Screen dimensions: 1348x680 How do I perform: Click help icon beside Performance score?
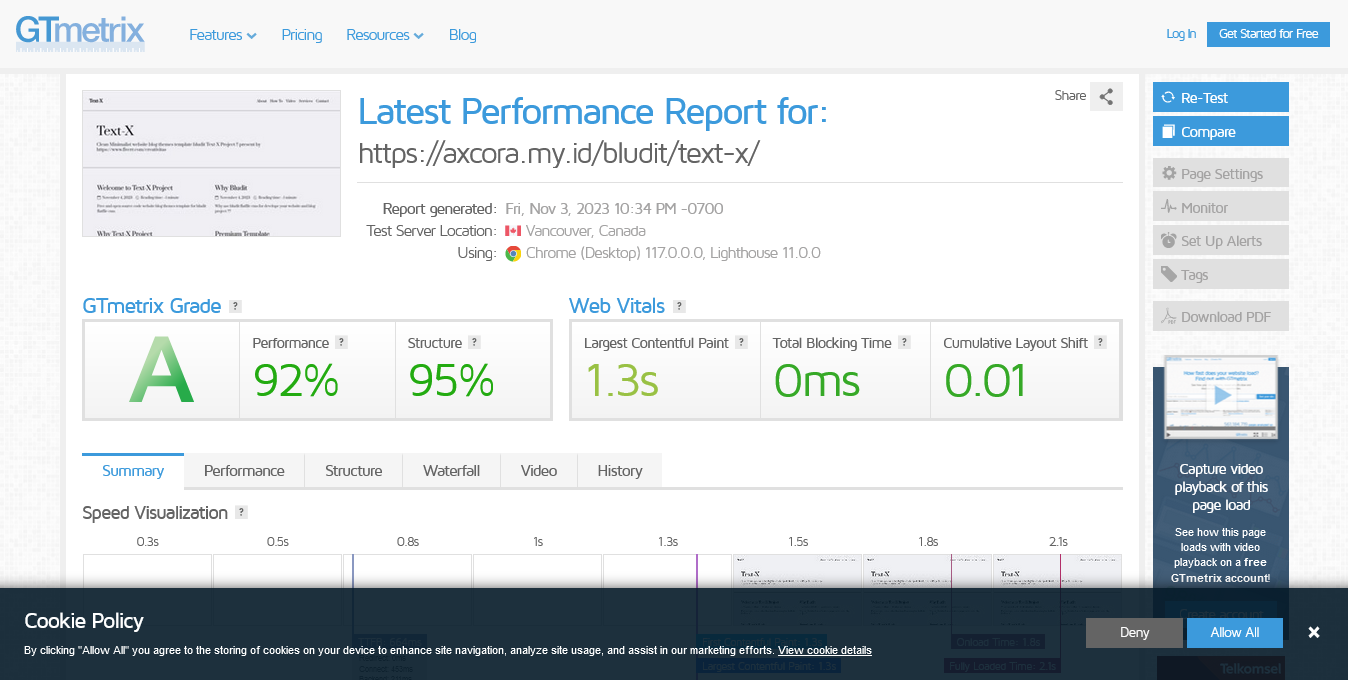341,342
